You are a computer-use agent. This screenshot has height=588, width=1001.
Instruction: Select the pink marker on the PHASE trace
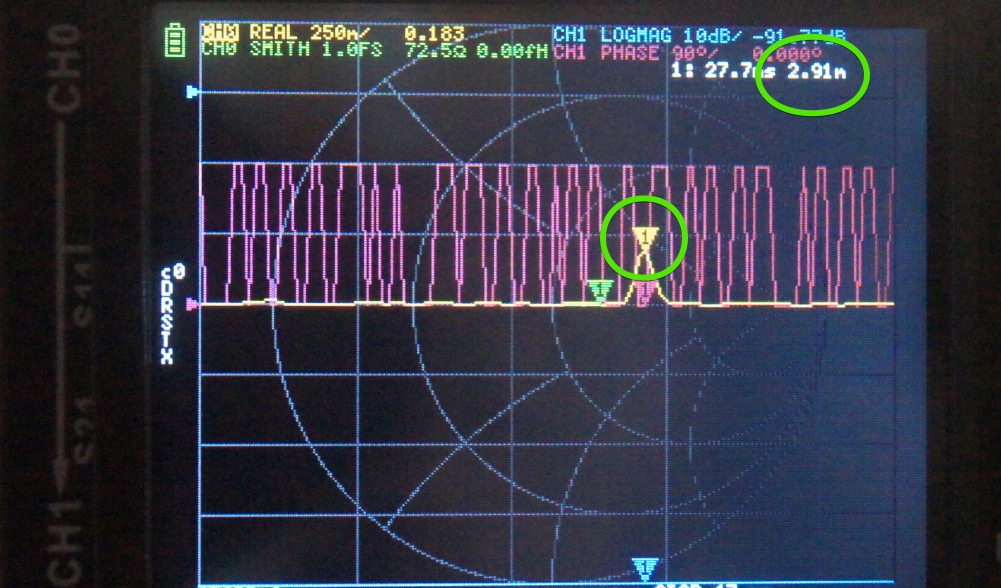pos(645,294)
